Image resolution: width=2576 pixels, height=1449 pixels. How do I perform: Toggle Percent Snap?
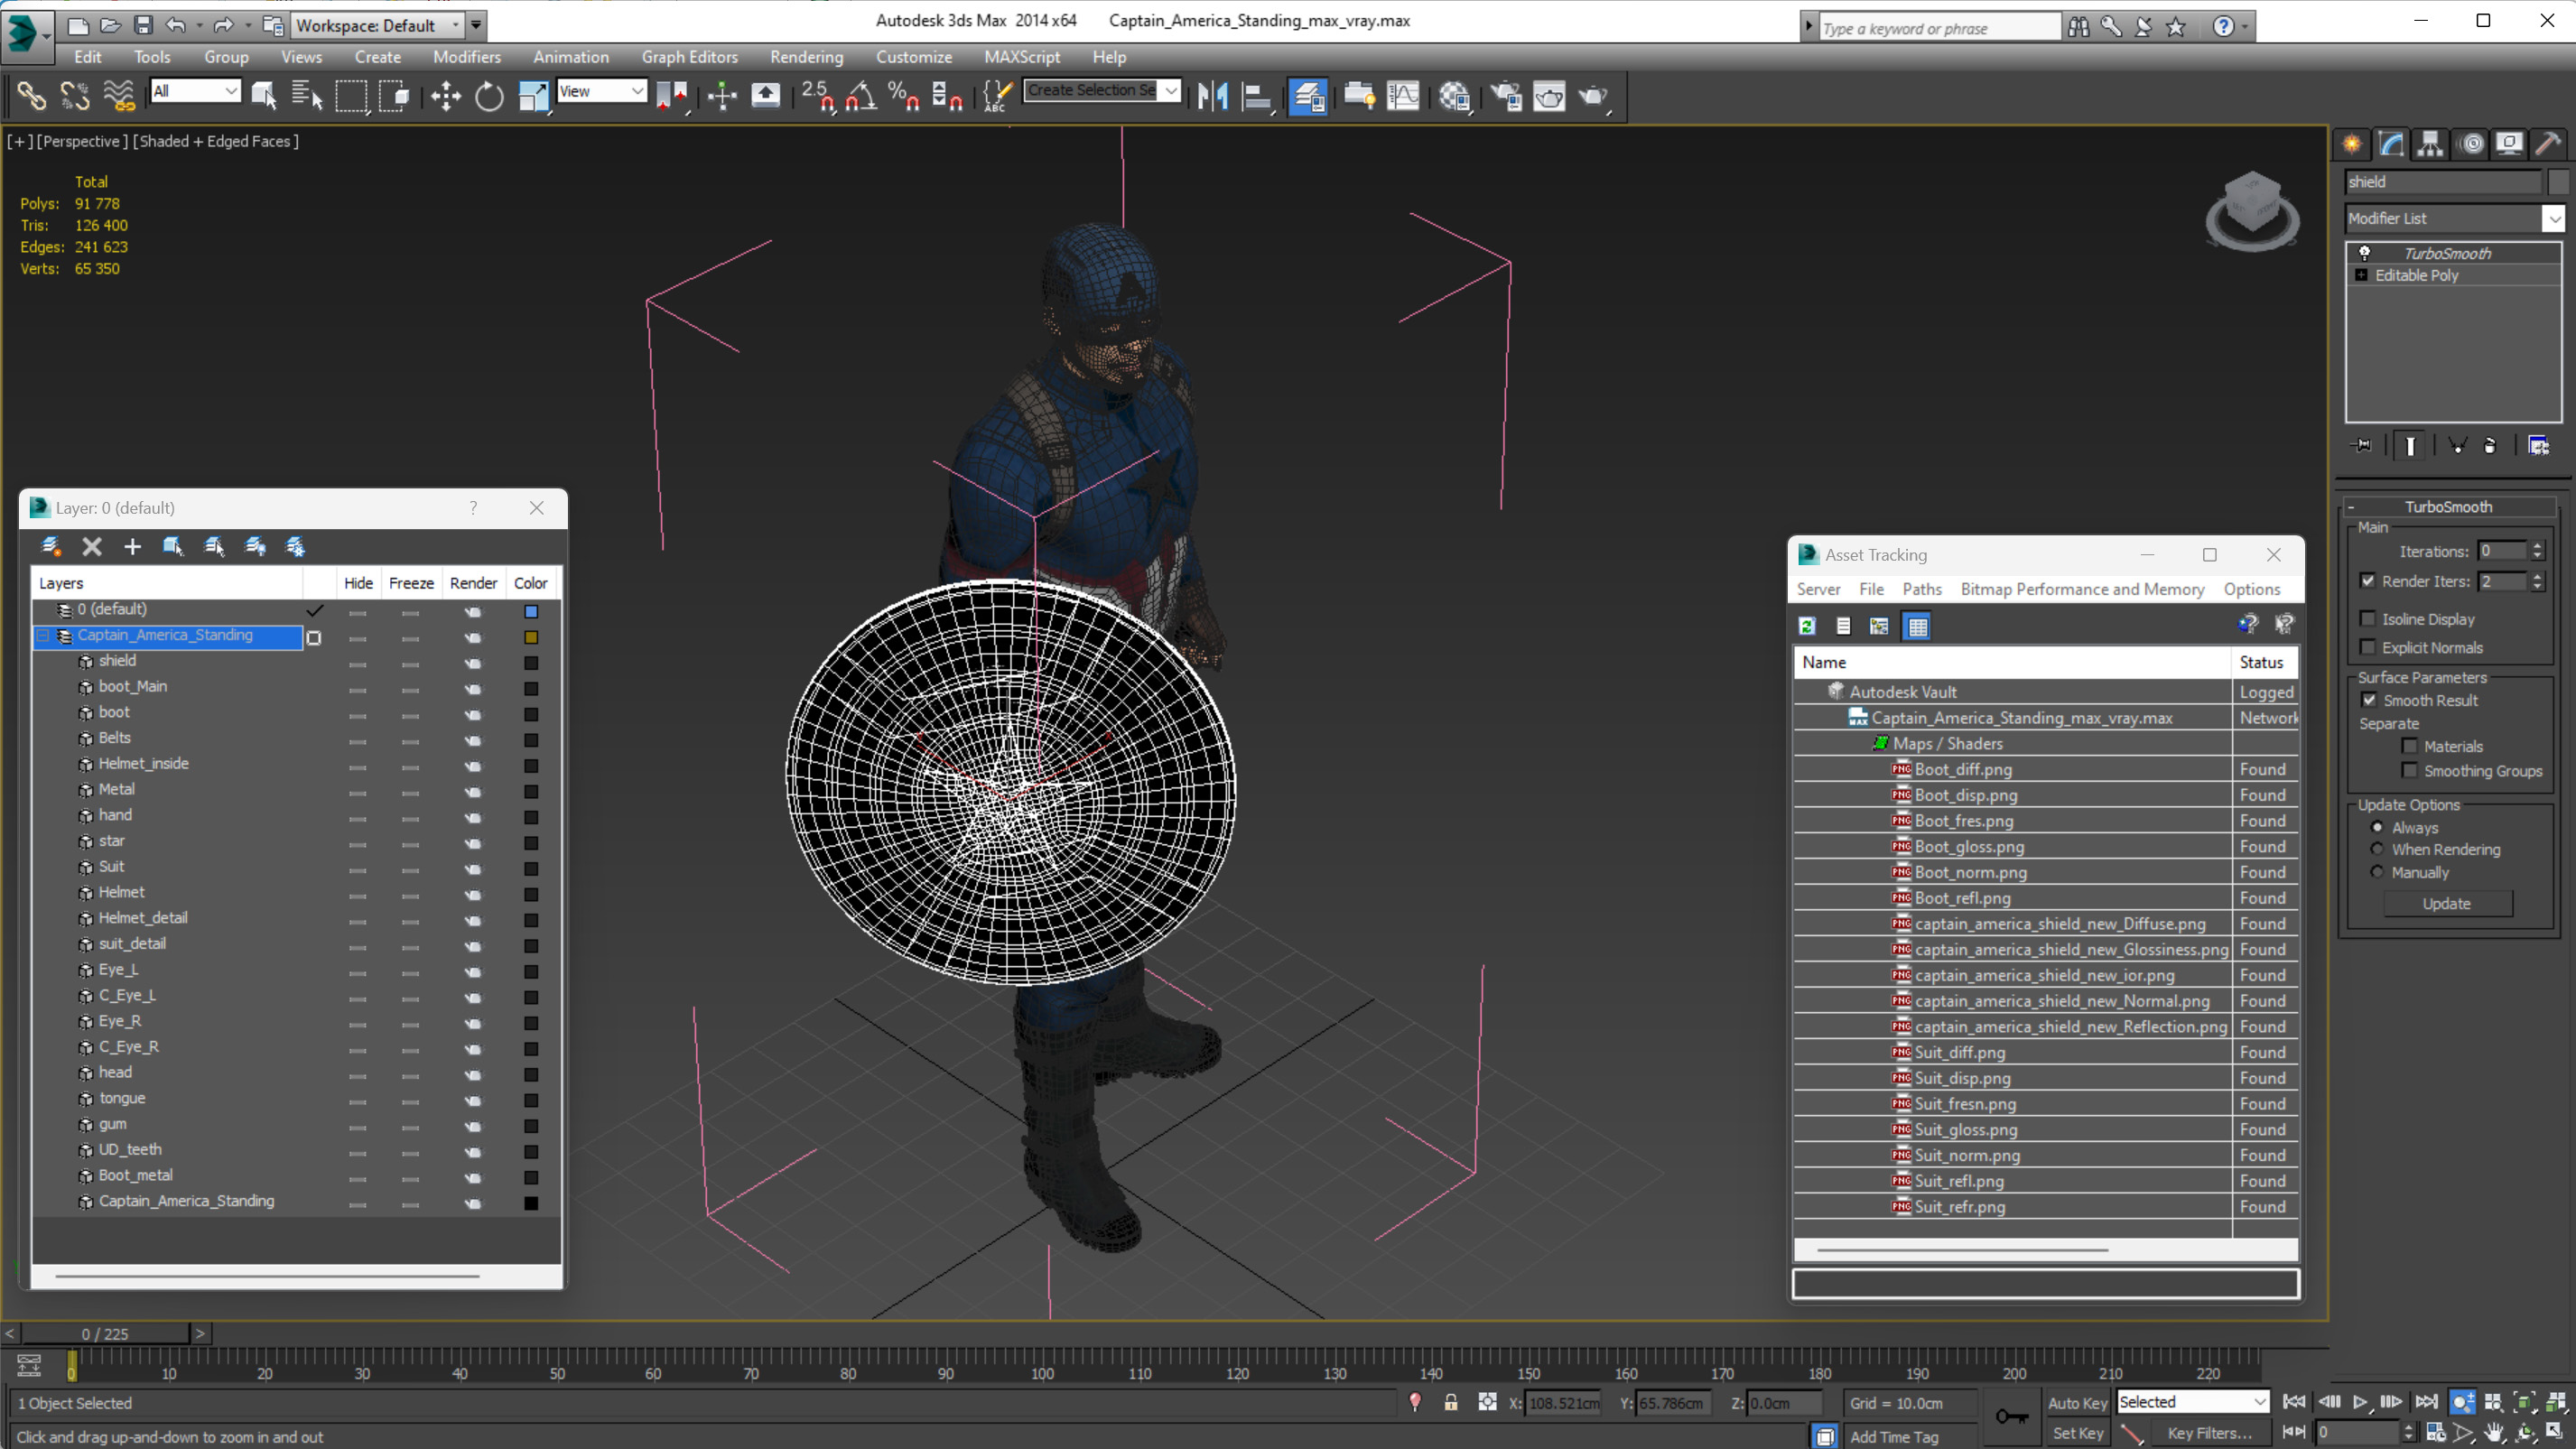pyautogui.click(x=904, y=96)
